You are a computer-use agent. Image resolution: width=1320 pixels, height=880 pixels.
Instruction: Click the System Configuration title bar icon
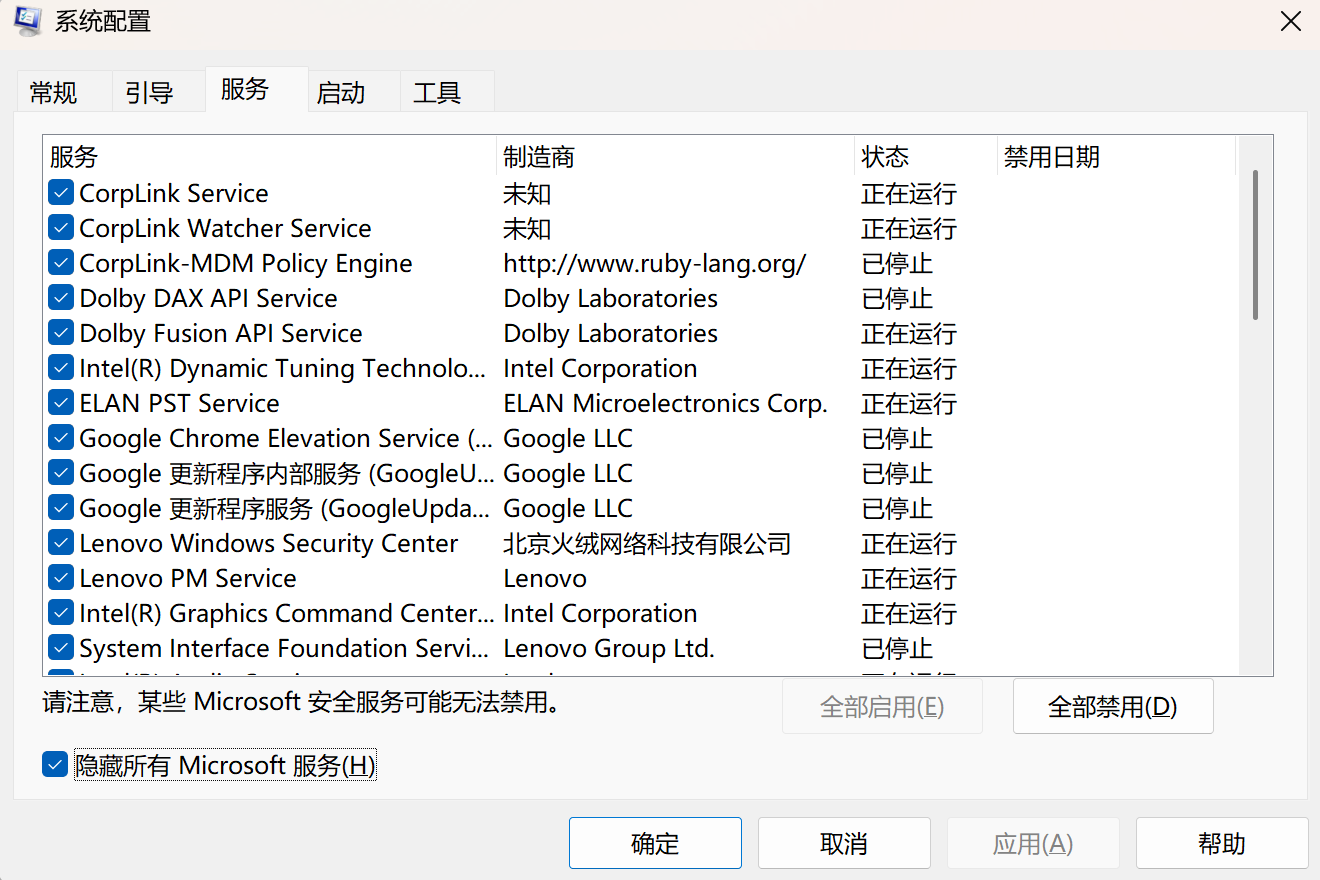tap(27, 21)
